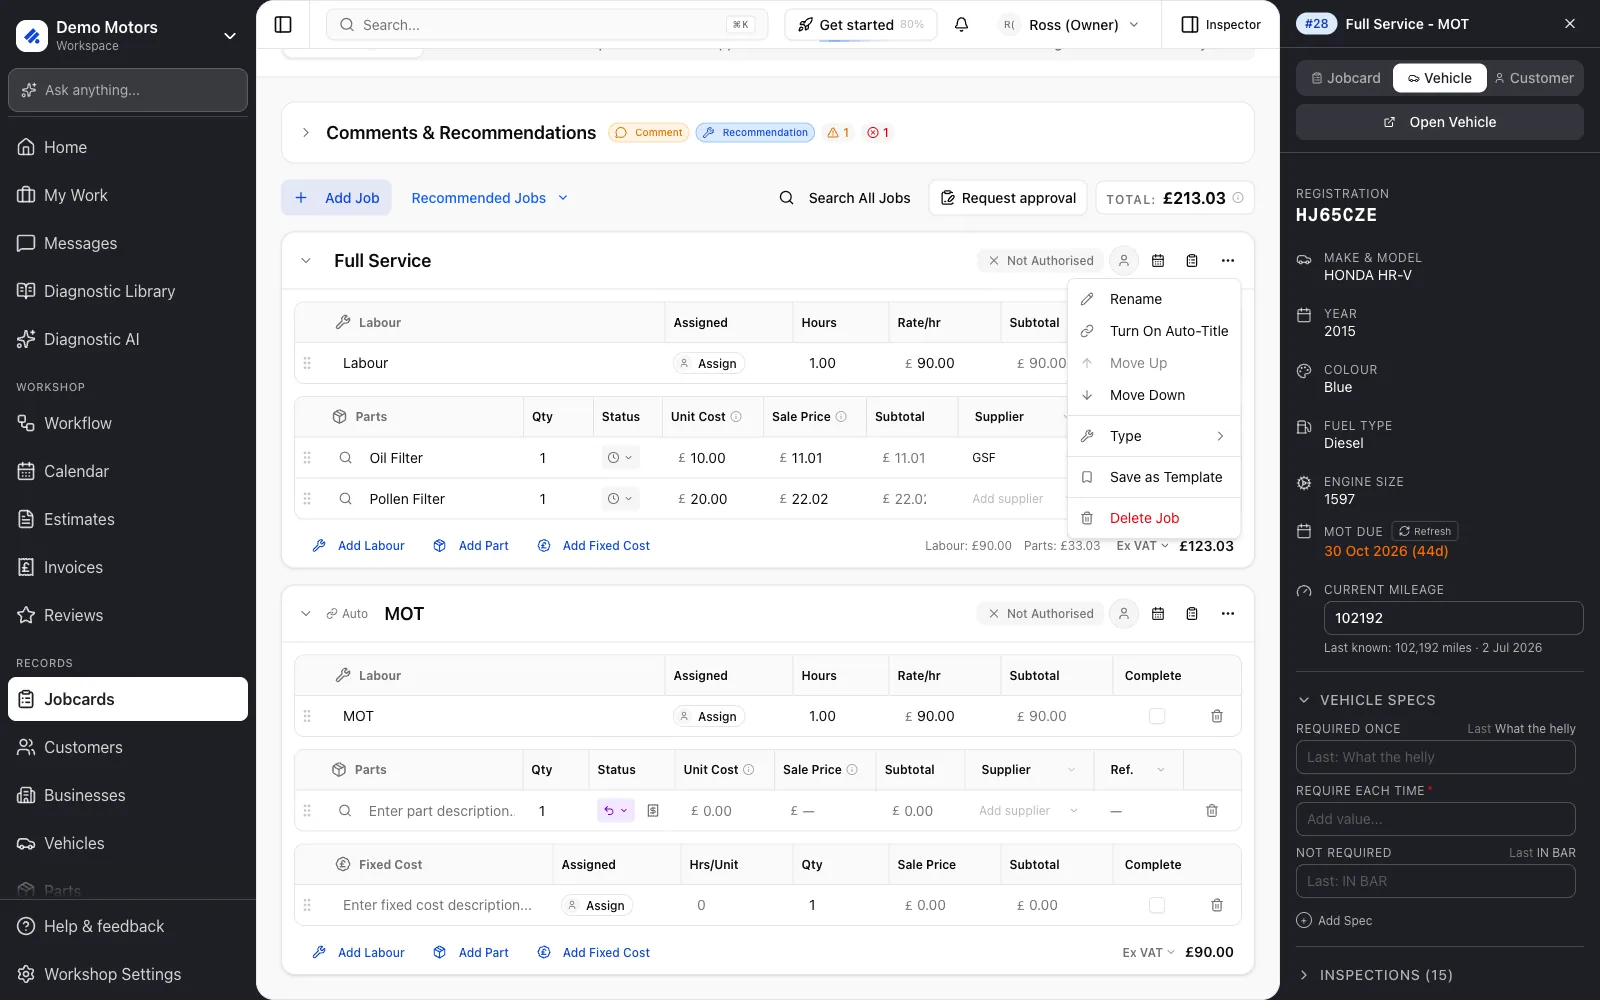Open clipboard icon on Full Service job
The height and width of the screenshot is (1000, 1600).
1192,261
